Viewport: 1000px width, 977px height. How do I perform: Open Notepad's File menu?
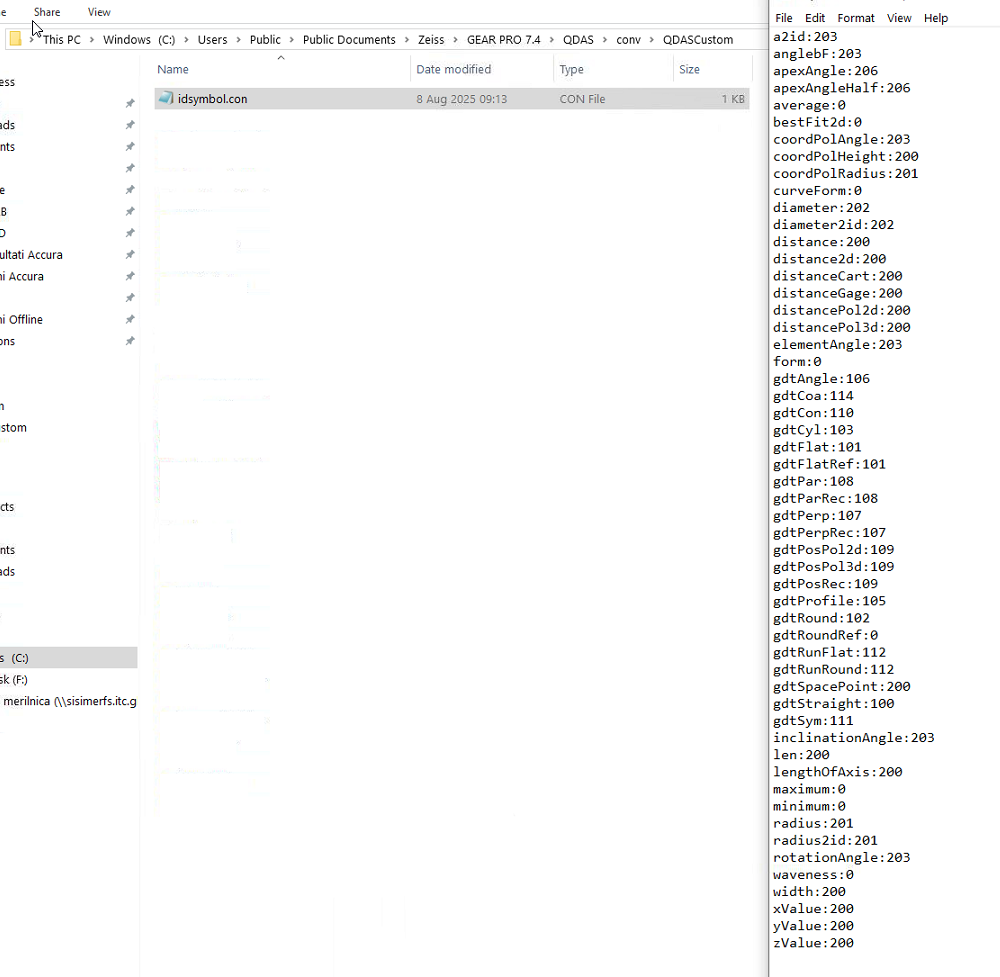tap(784, 18)
